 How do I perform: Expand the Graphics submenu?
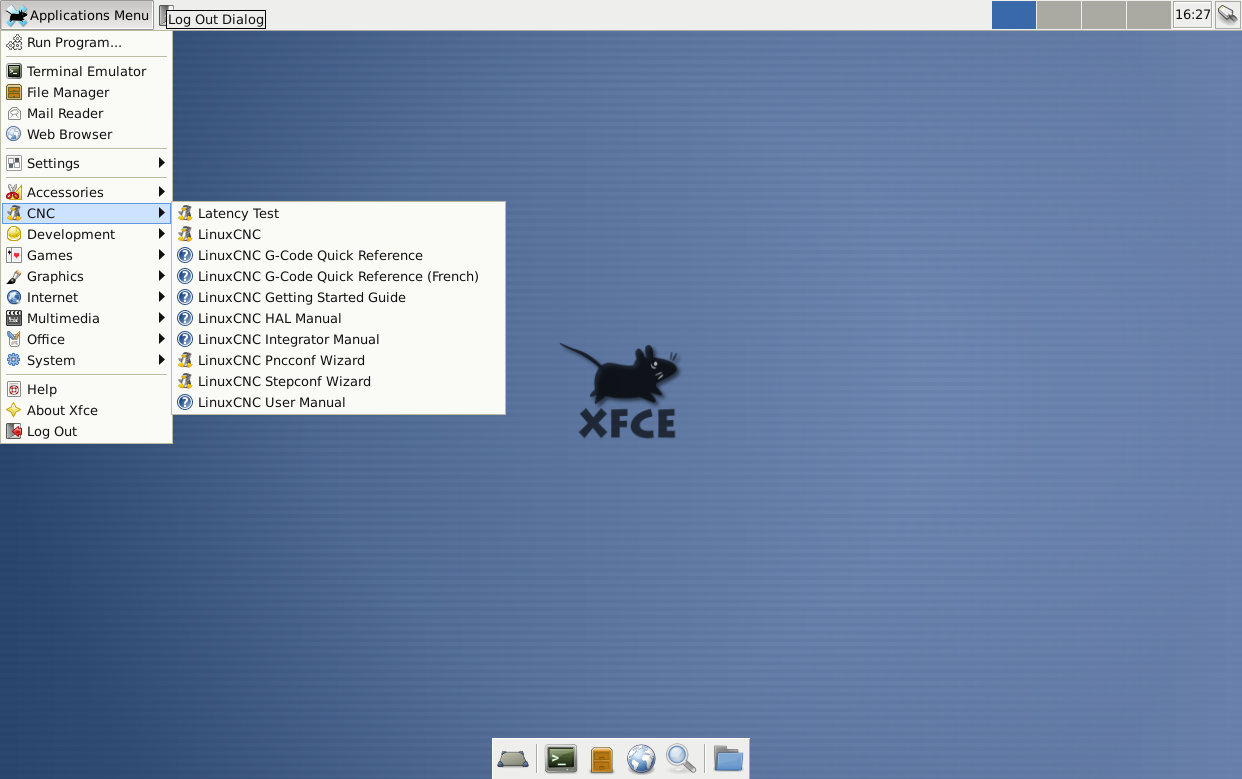(87, 276)
